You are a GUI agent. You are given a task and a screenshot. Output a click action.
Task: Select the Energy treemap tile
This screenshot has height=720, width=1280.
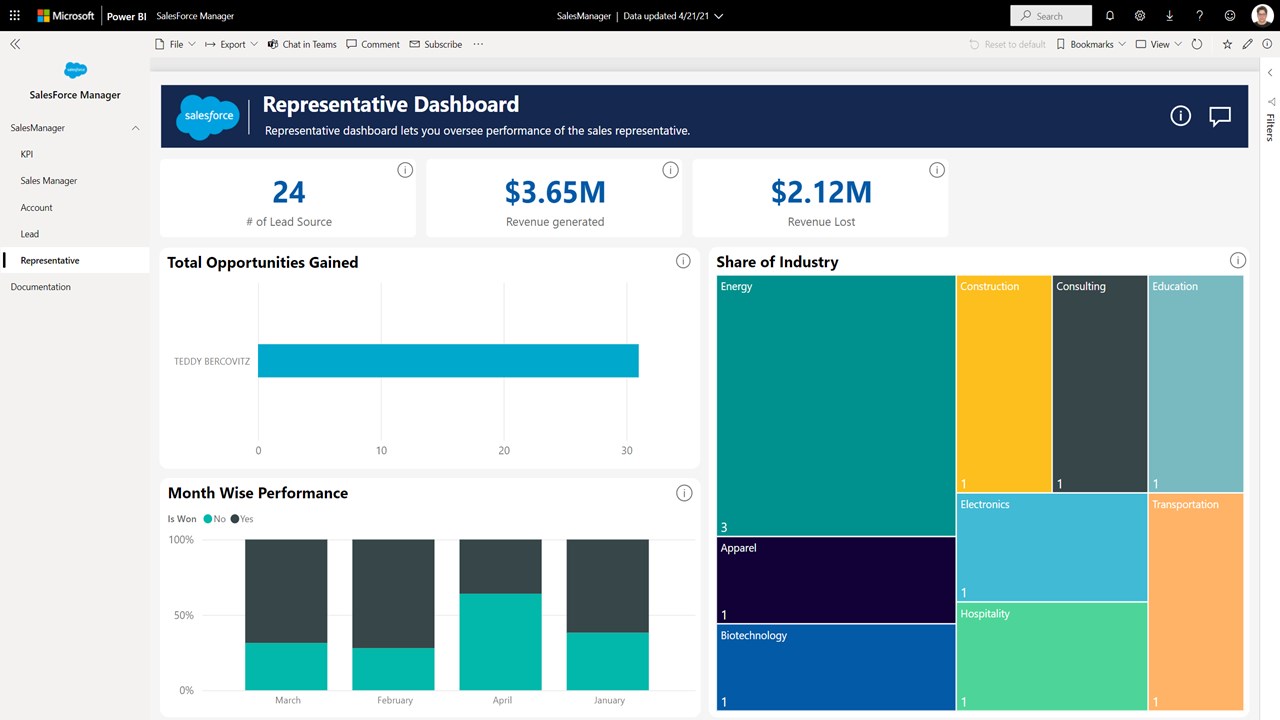coord(836,406)
